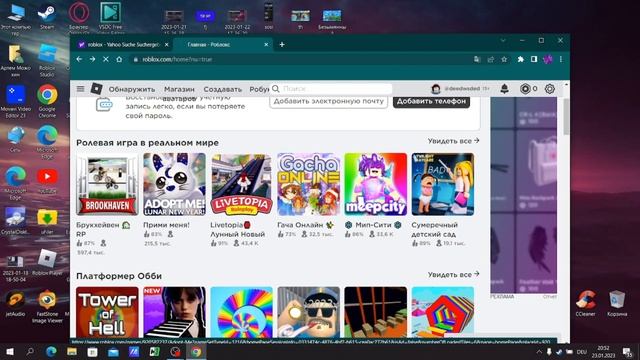Toggle Chrome side panel icon

pos(534,59)
